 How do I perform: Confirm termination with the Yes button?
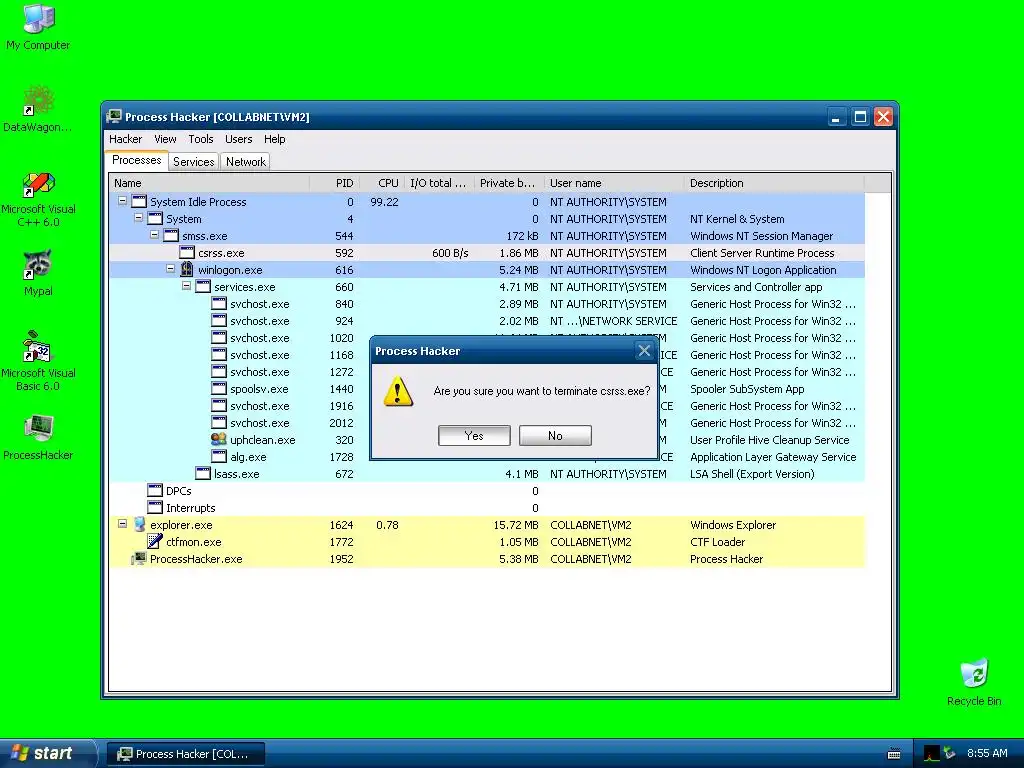(x=474, y=436)
